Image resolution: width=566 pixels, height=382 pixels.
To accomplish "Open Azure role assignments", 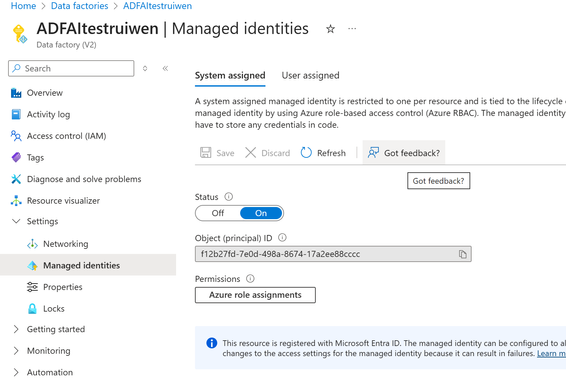I will [255, 295].
